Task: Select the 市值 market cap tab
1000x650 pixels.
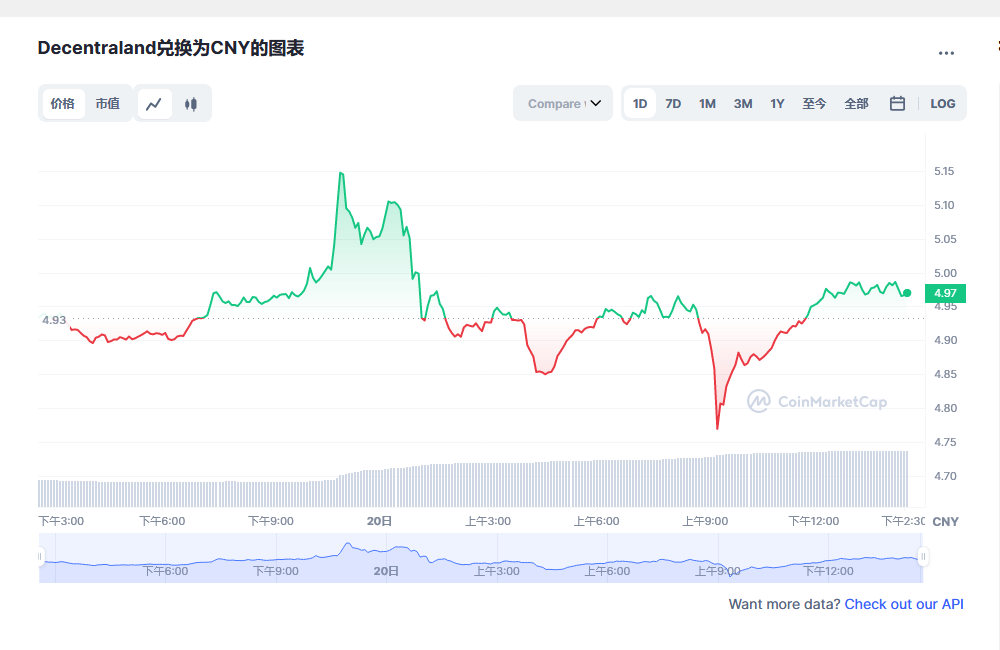Action: [108, 103]
